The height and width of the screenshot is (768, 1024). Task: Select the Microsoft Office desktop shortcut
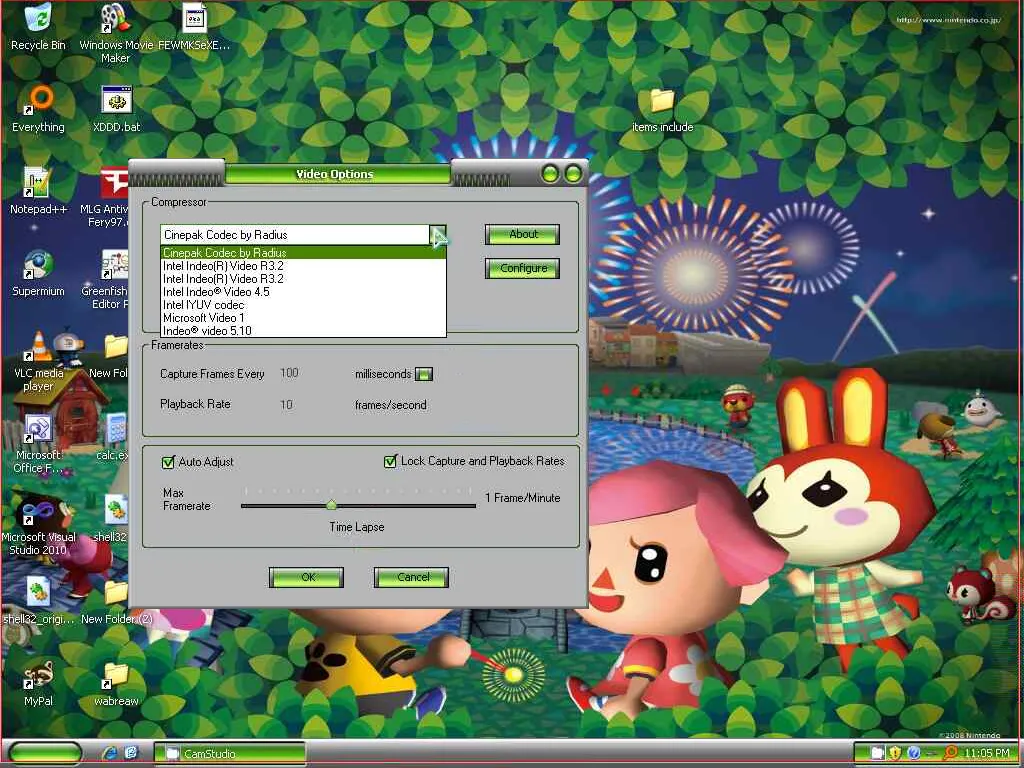(x=38, y=444)
